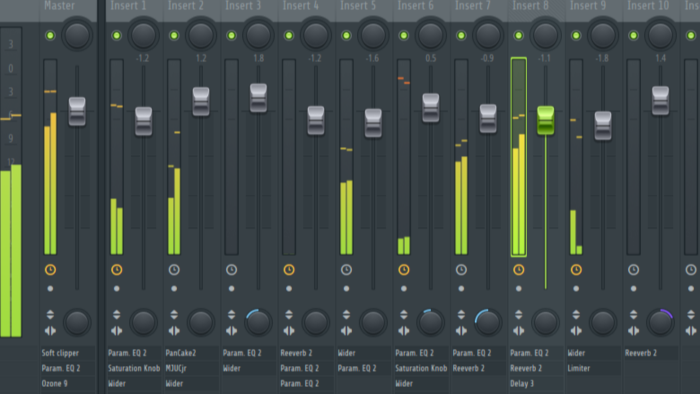Image resolution: width=700 pixels, height=394 pixels.
Task: Click Insert 9 swap stereo arrows icon
Action: [x=576, y=331]
